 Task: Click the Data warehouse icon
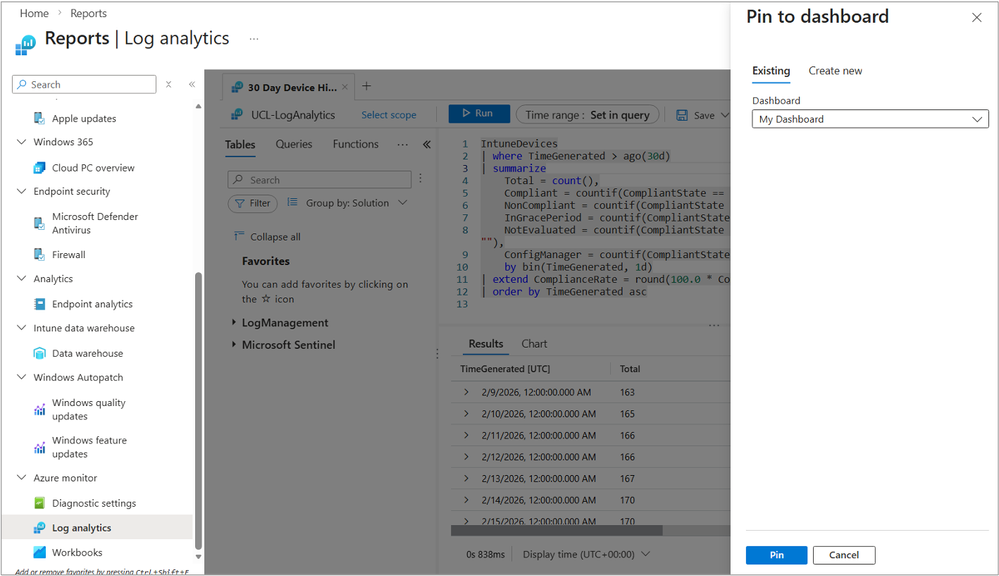(x=40, y=353)
